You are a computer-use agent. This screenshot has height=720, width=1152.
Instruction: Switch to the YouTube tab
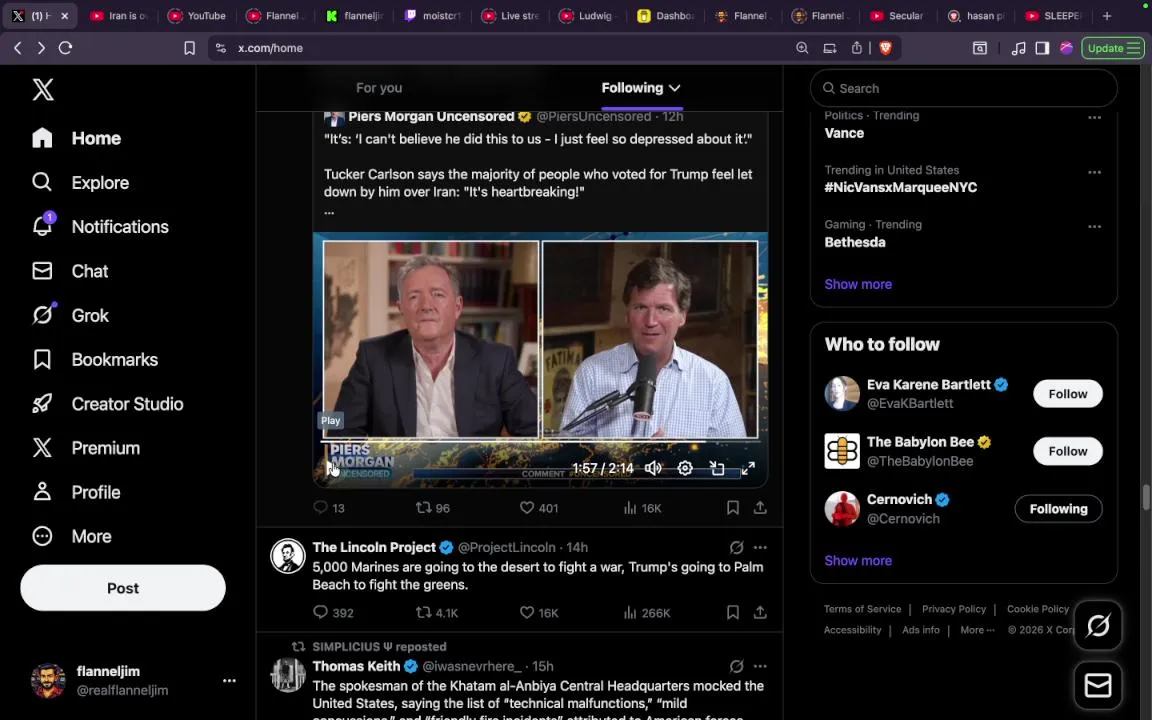point(196,15)
